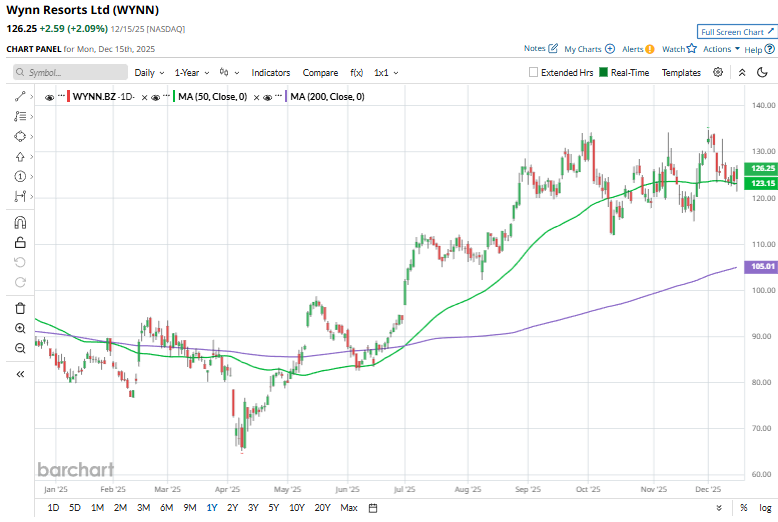Image resolution: width=778 pixels, height=522 pixels.
Task: Open the calendar date range picker
Action: [x=373, y=508]
